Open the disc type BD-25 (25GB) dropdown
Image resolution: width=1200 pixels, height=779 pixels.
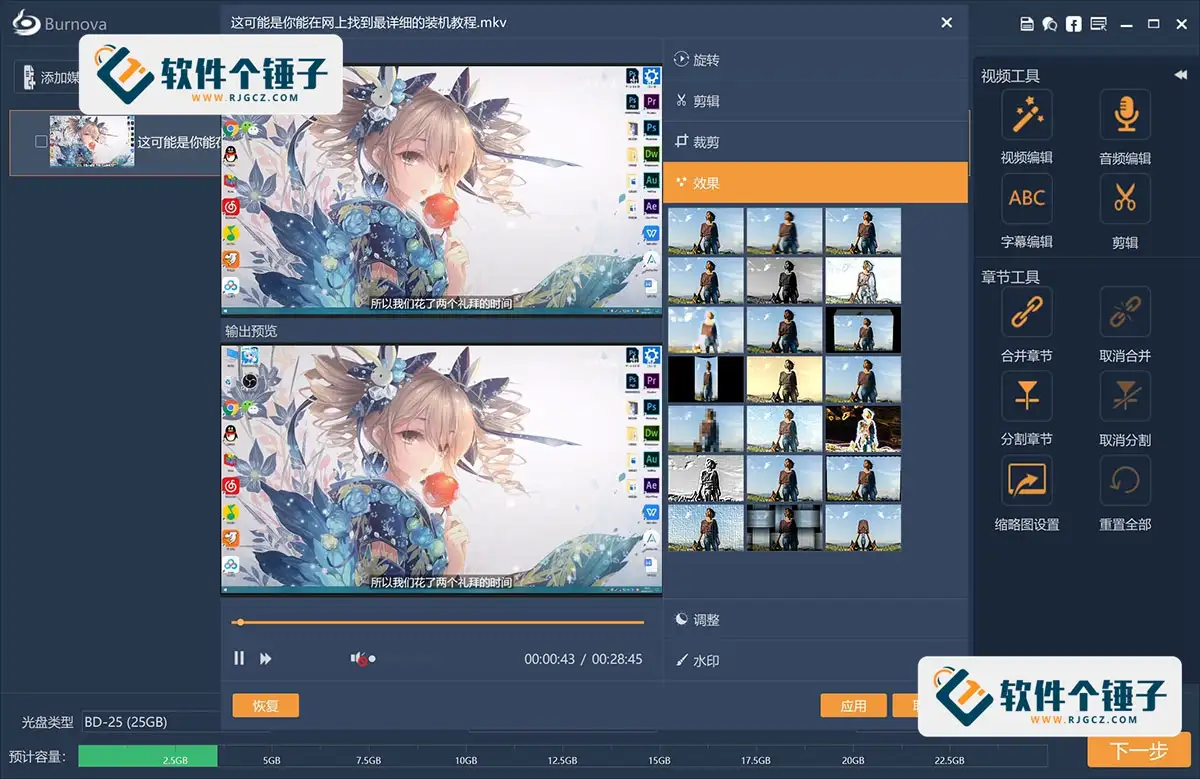[150, 721]
